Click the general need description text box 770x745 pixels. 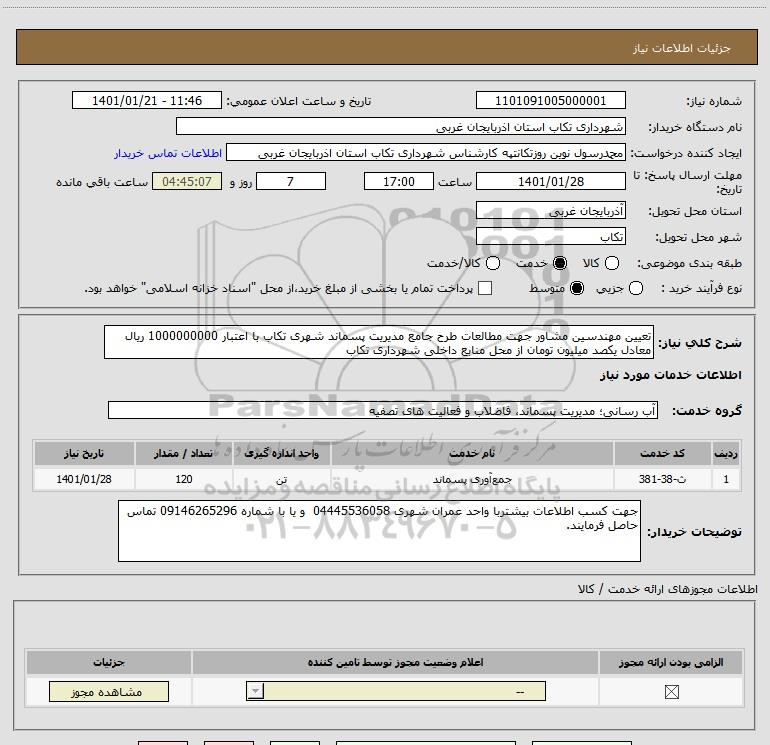click(x=379, y=342)
